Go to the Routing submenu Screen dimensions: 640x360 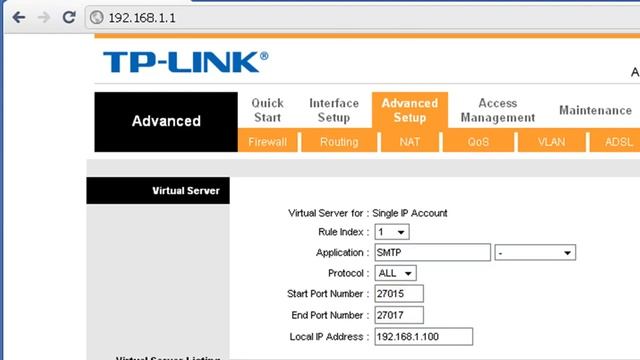coord(339,142)
